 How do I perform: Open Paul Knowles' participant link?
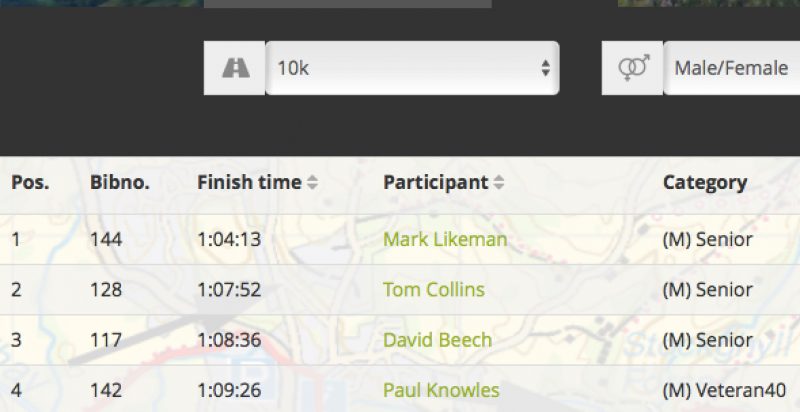tap(441, 390)
